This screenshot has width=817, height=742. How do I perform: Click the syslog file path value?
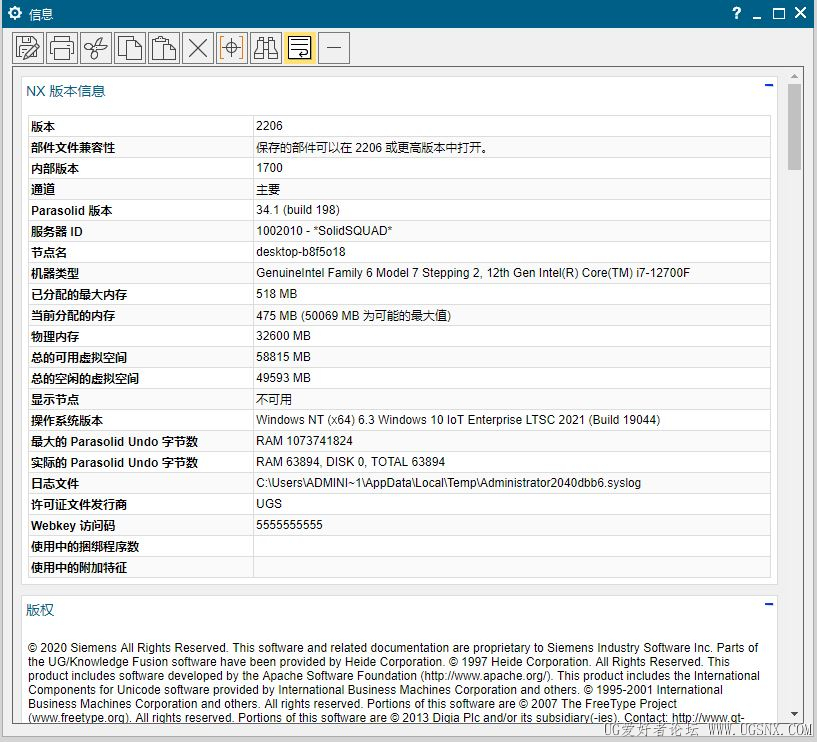pyautogui.click(x=449, y=483)
